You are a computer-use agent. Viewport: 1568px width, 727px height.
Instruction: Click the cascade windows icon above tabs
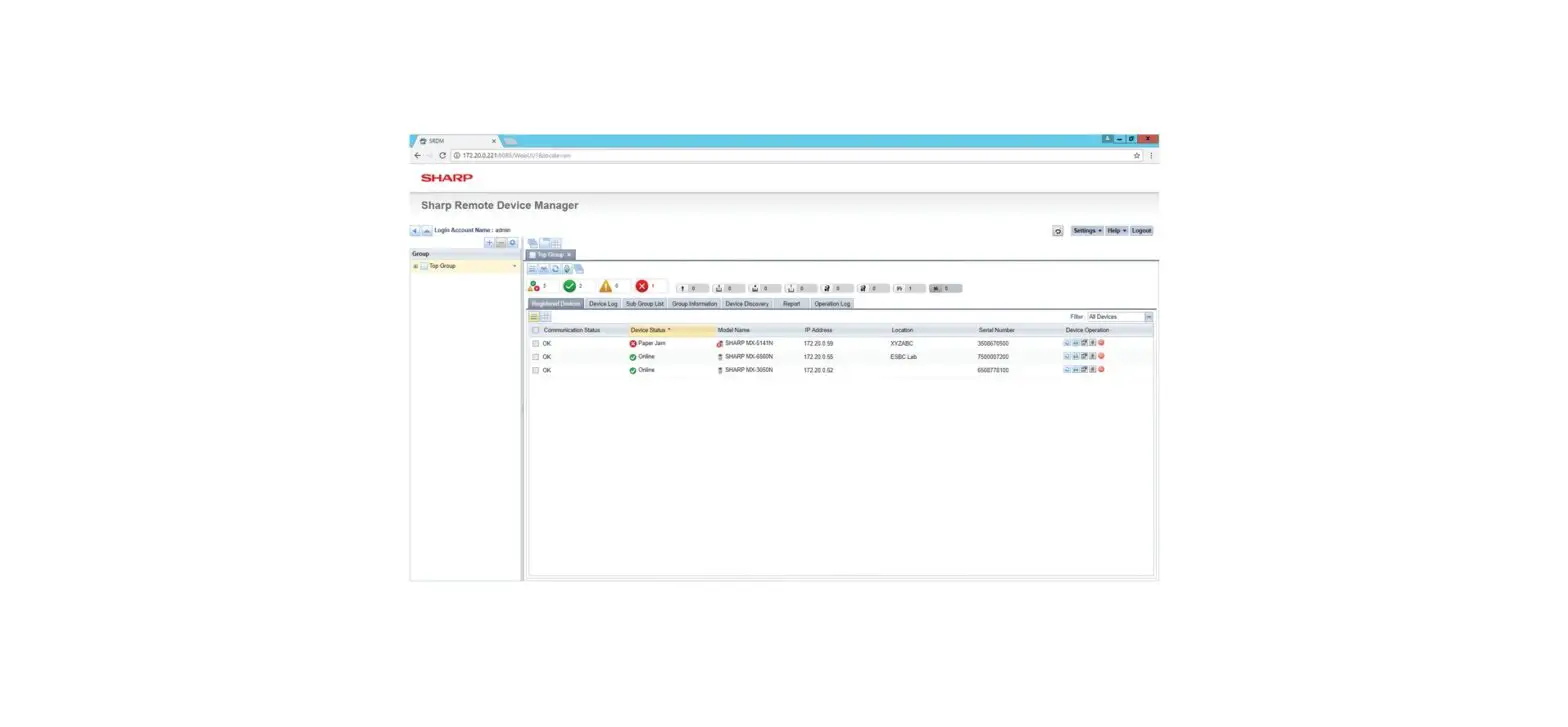click(533, 243)
